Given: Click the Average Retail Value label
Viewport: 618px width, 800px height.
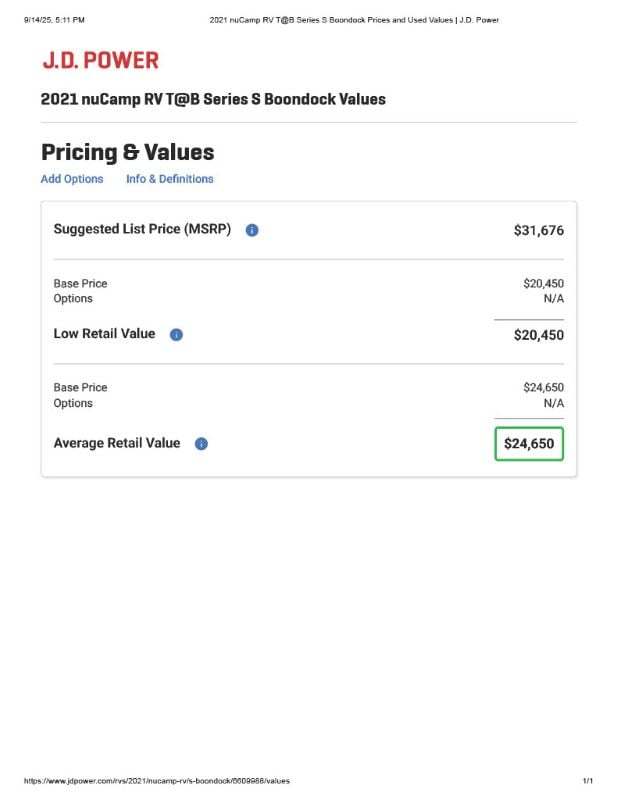Looking at the screenshot, I should click(117, 443).
